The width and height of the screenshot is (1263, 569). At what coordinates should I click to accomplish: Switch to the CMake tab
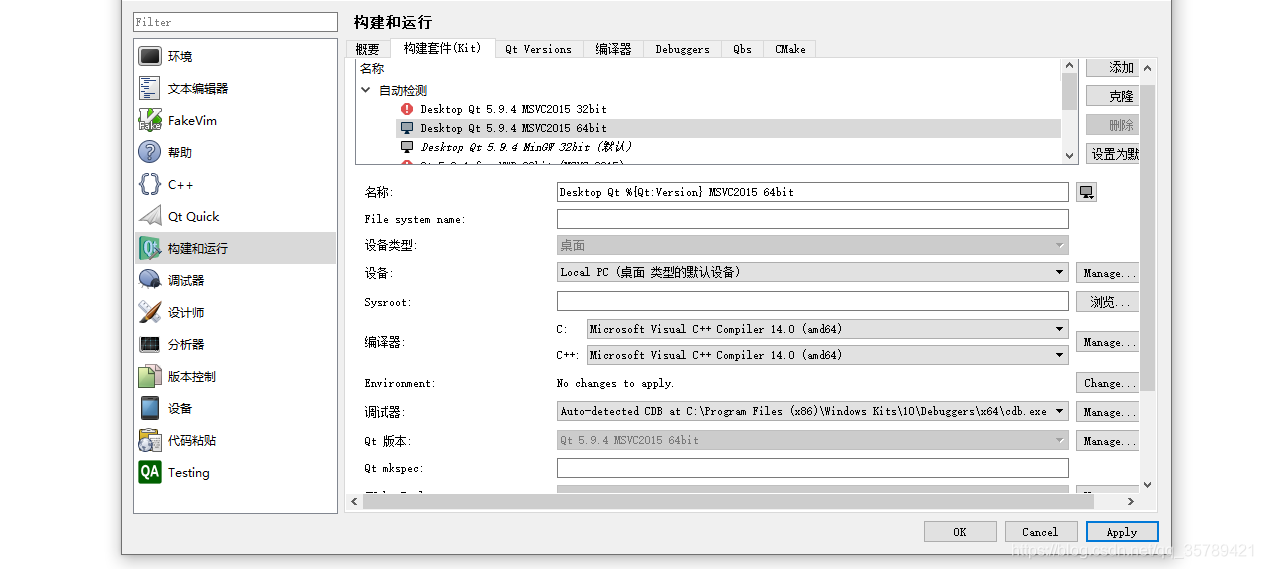[x=790, y=49]
